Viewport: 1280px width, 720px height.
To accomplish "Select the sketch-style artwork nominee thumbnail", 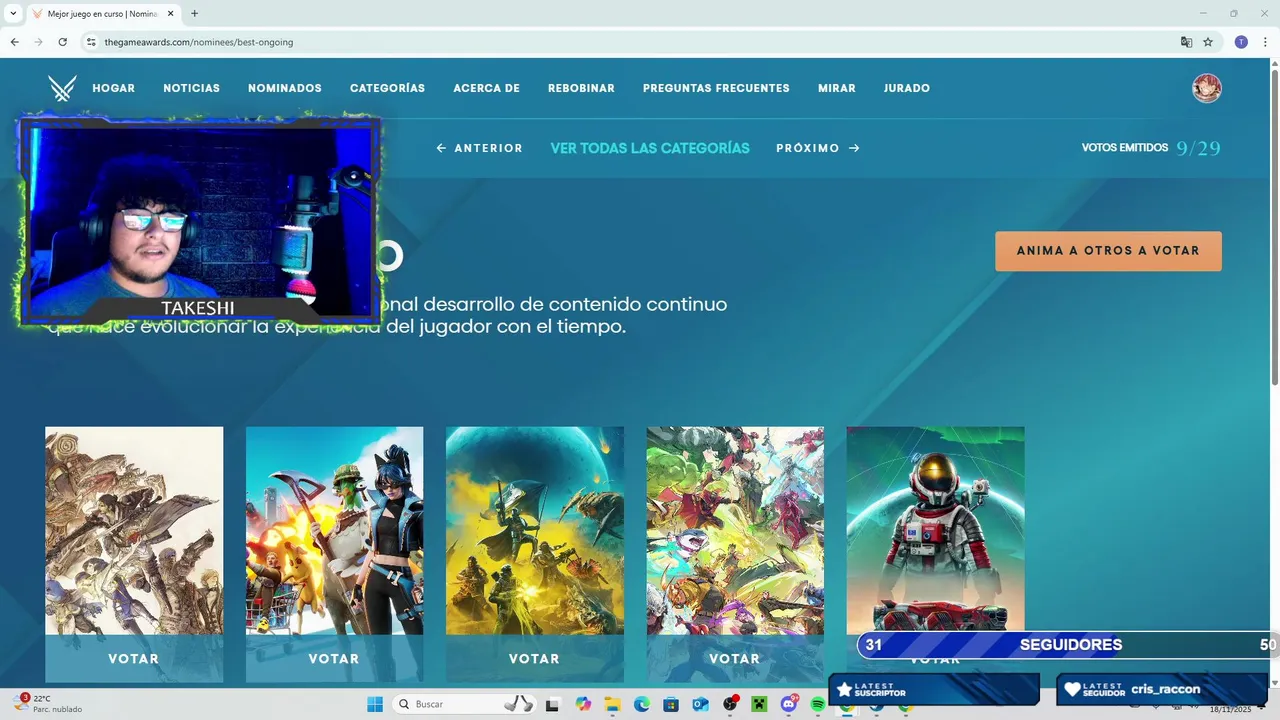I will click(x=134, y=531).
